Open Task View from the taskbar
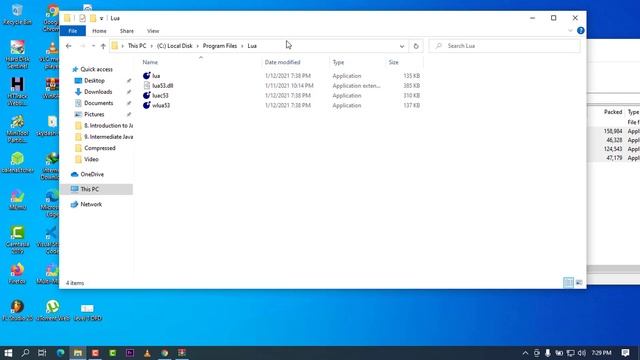The image size is (640, 360). (42, 353)
